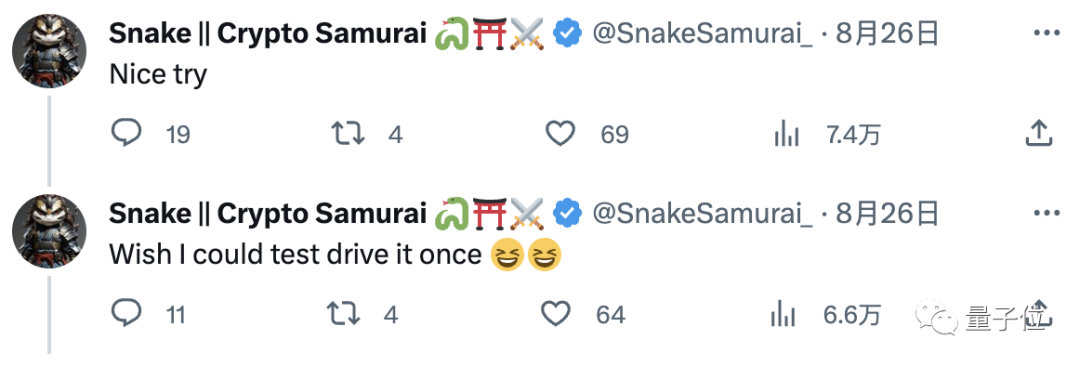Screen dimensions: 1080x366
Task: Open the second tweet's display name profile
Action: (269, 214)
